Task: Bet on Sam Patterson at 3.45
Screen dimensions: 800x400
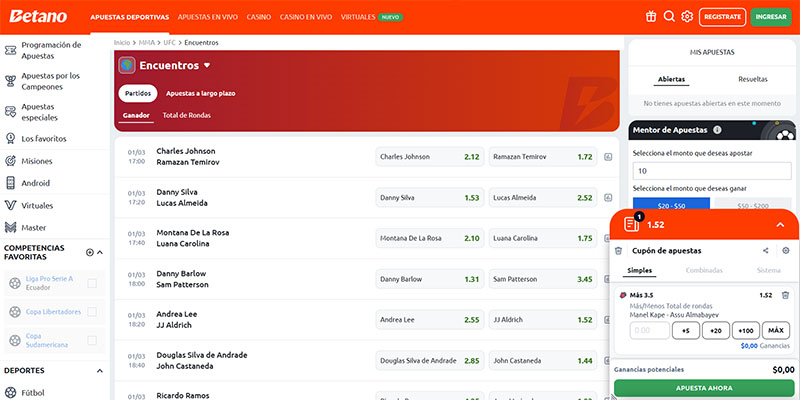Action: [543, 279]
